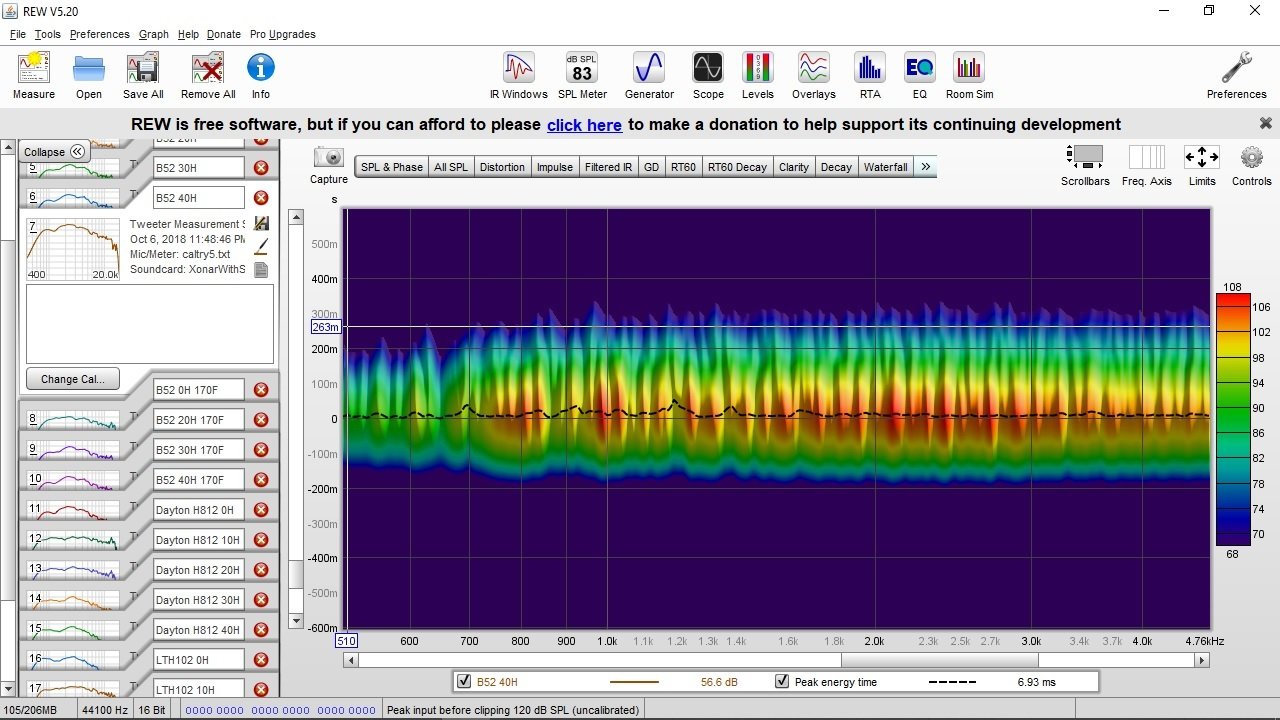This screenshot has height=720, width=1280.
Task: Uncheck the B52 40H trace checkbox
Action: (x=464, y=681)
